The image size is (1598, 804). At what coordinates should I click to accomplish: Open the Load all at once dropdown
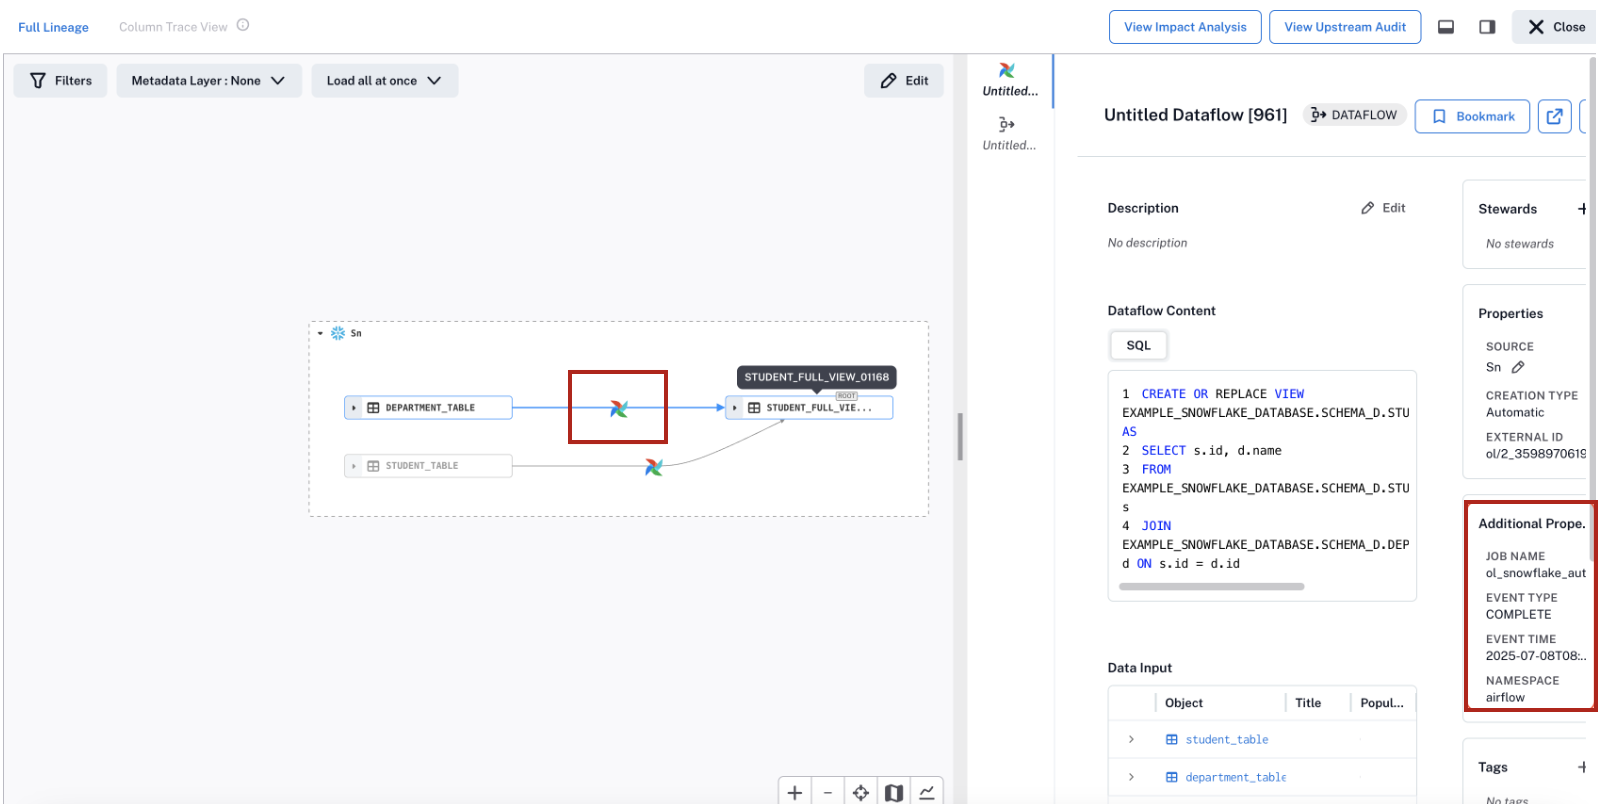(x=384, y=81)
